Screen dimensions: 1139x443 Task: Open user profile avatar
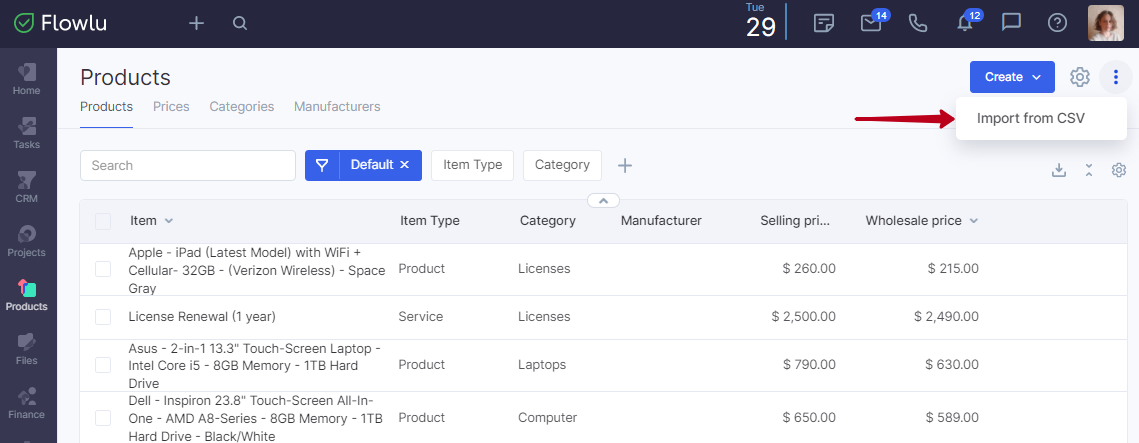pyautogui.click(x=1106, y=23)
